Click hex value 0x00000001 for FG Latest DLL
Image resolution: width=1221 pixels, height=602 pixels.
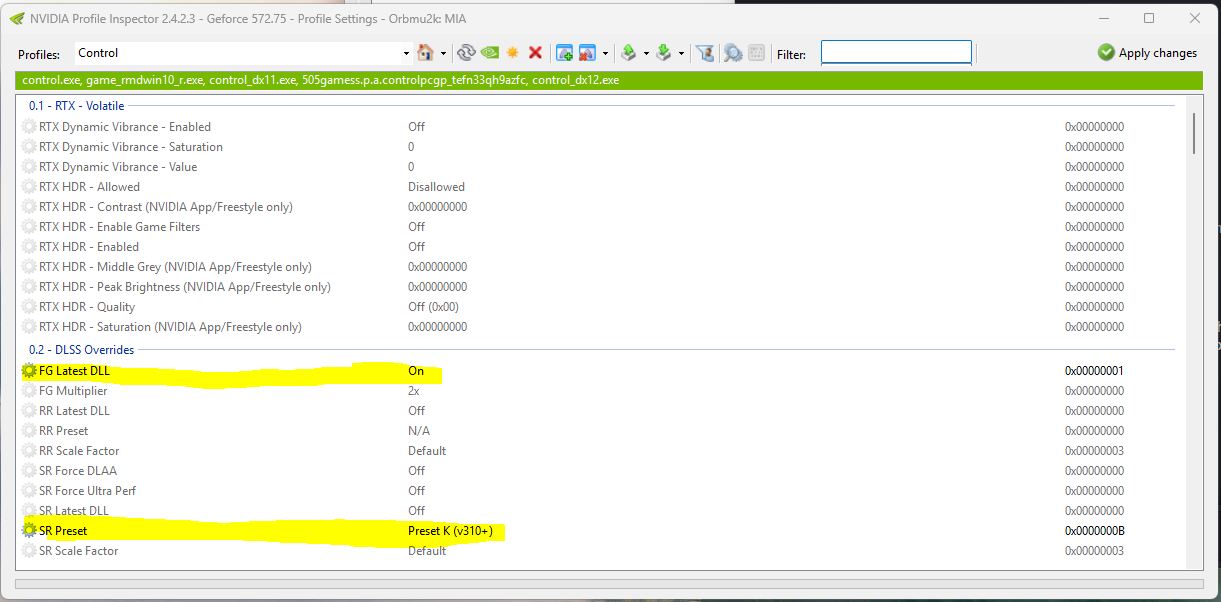1094,371
